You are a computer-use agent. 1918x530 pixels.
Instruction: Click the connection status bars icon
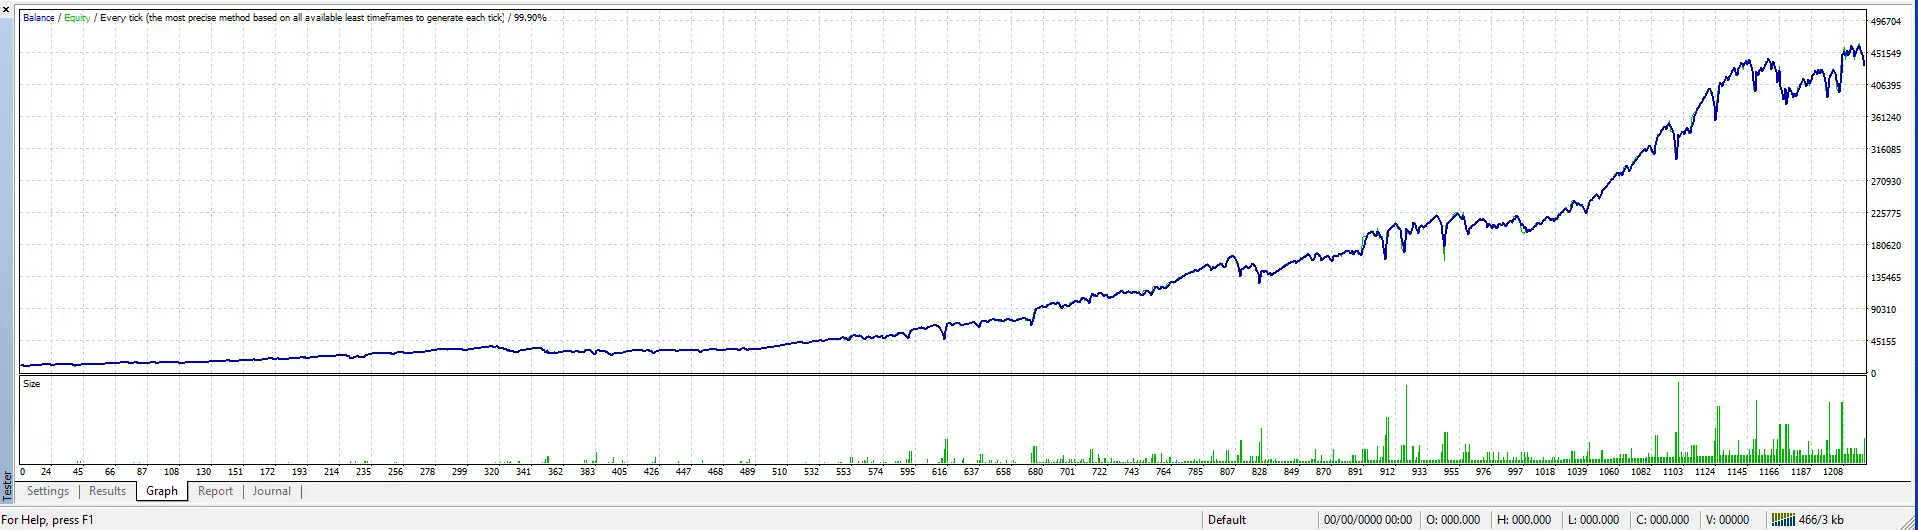coord(1783,520)
